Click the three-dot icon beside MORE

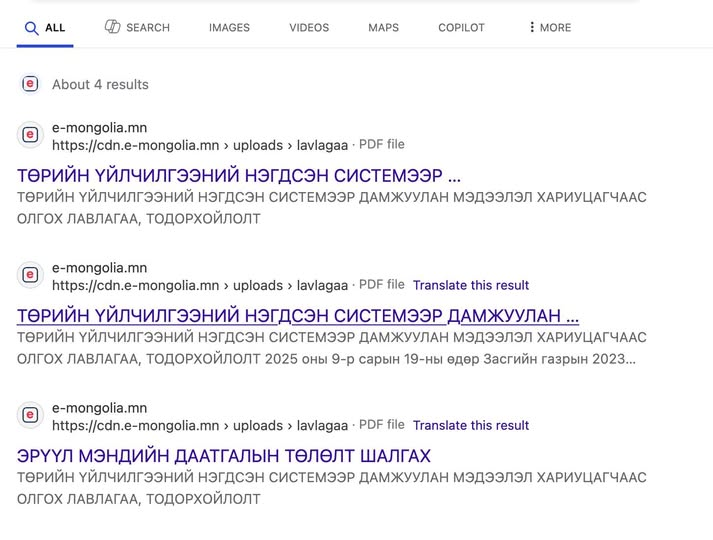click(532, 27)
